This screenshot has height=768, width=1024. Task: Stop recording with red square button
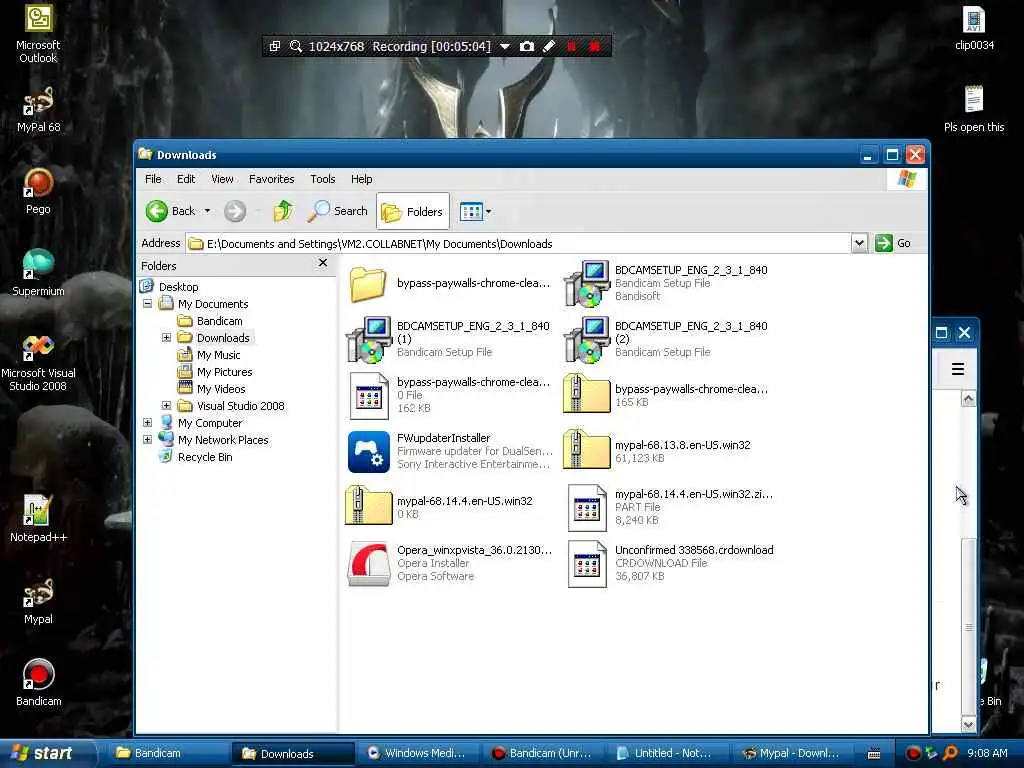[x=594, y=46]
